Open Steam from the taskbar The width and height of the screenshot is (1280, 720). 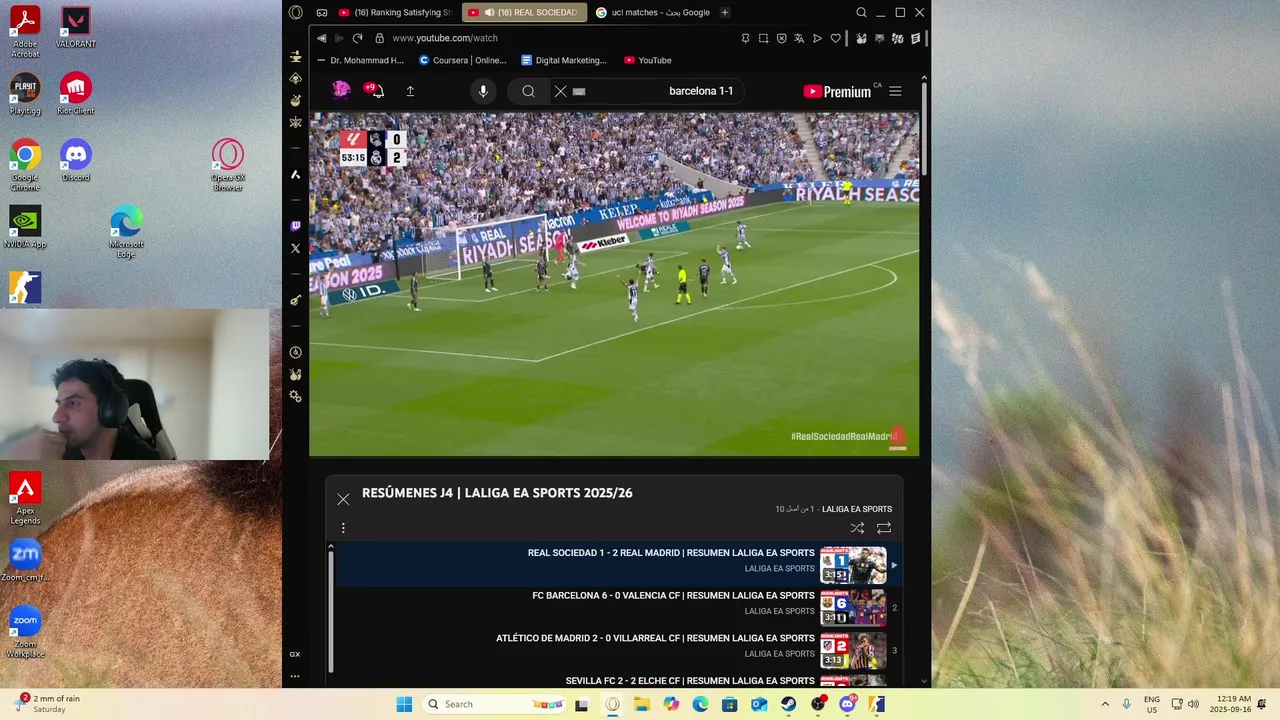point(789,704)
